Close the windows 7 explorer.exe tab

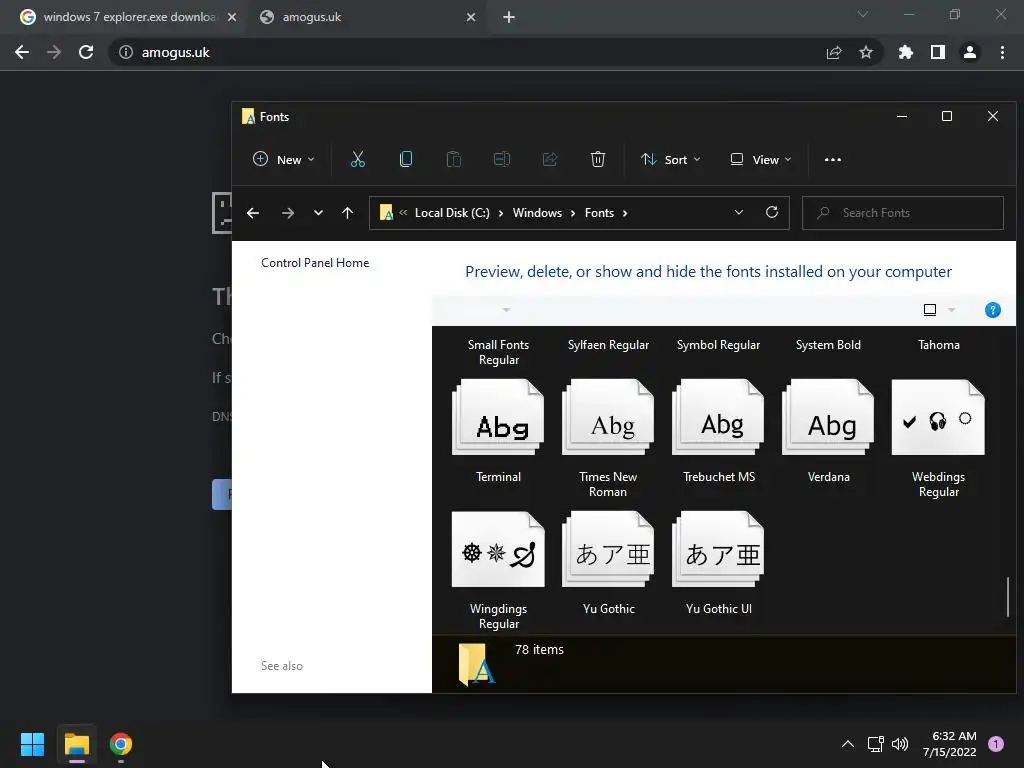[232, 17]
